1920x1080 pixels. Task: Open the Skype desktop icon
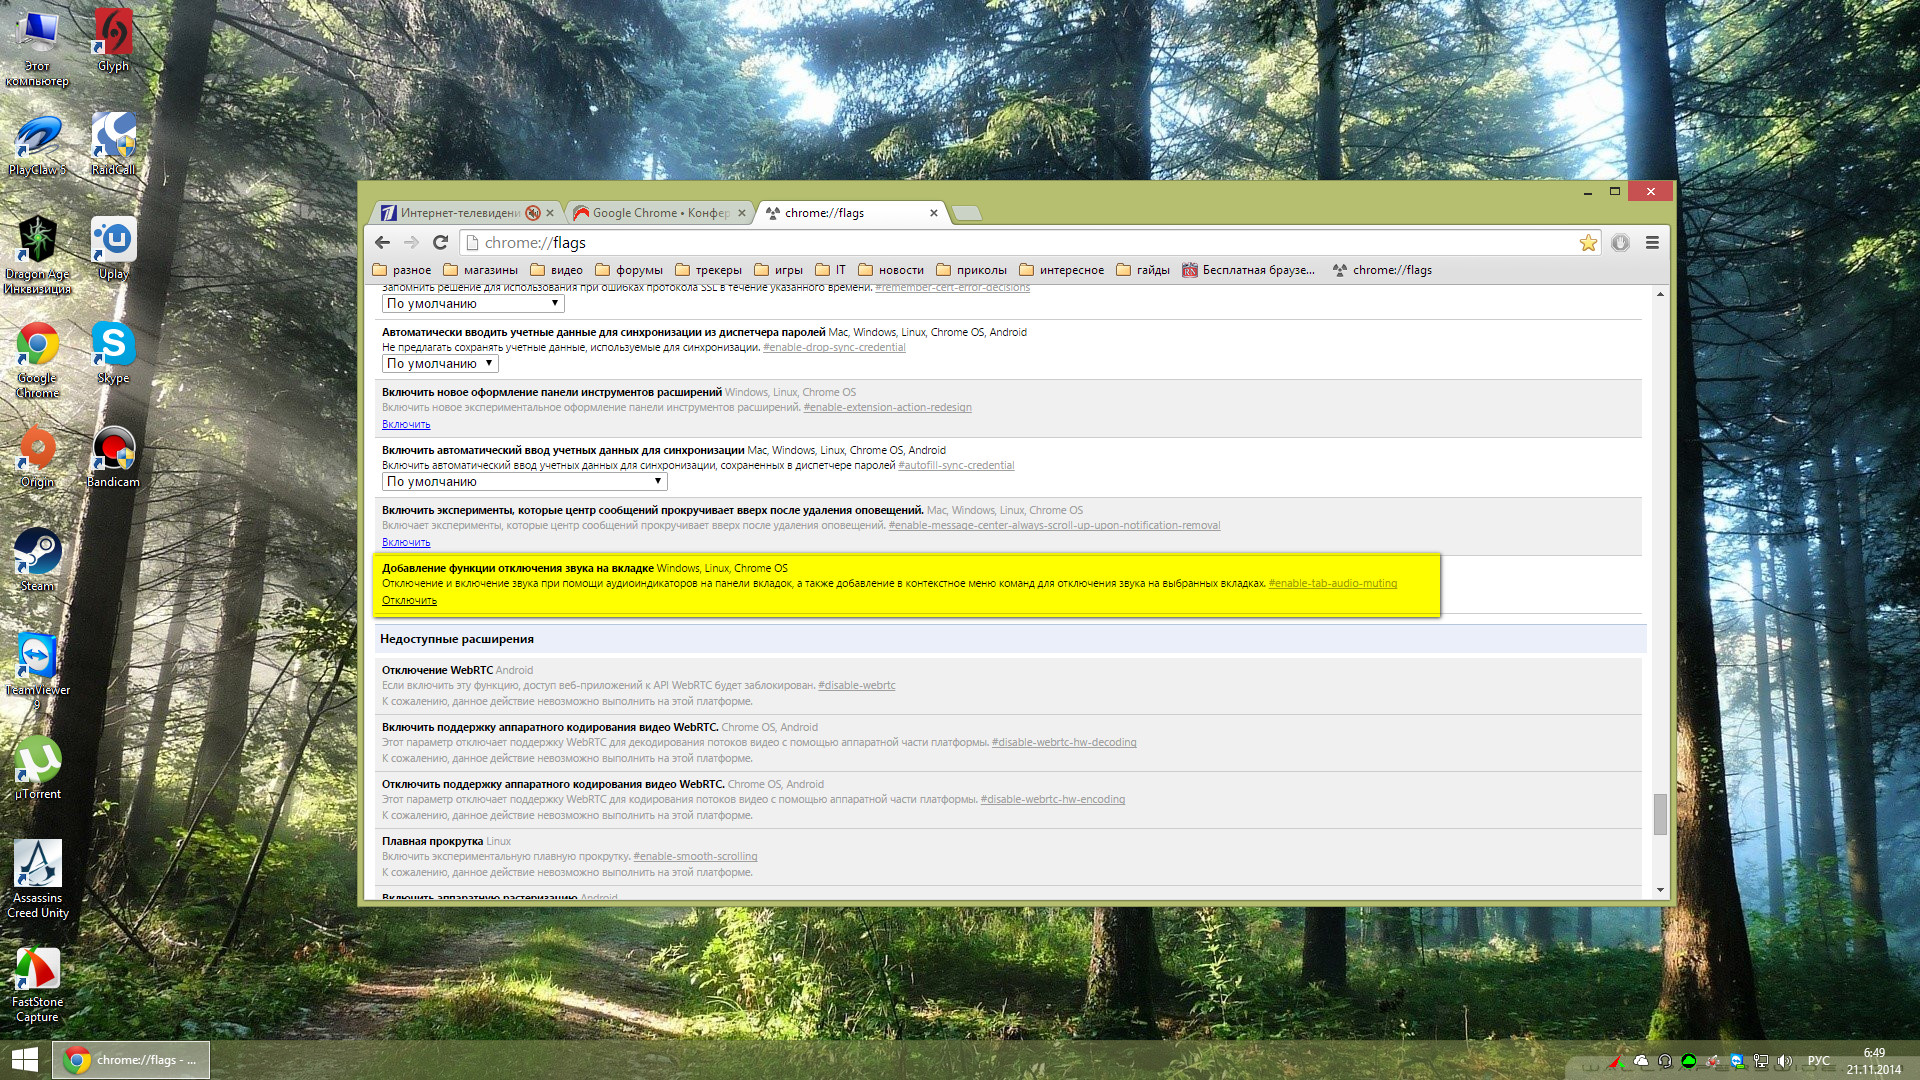[x=113, y=351]
